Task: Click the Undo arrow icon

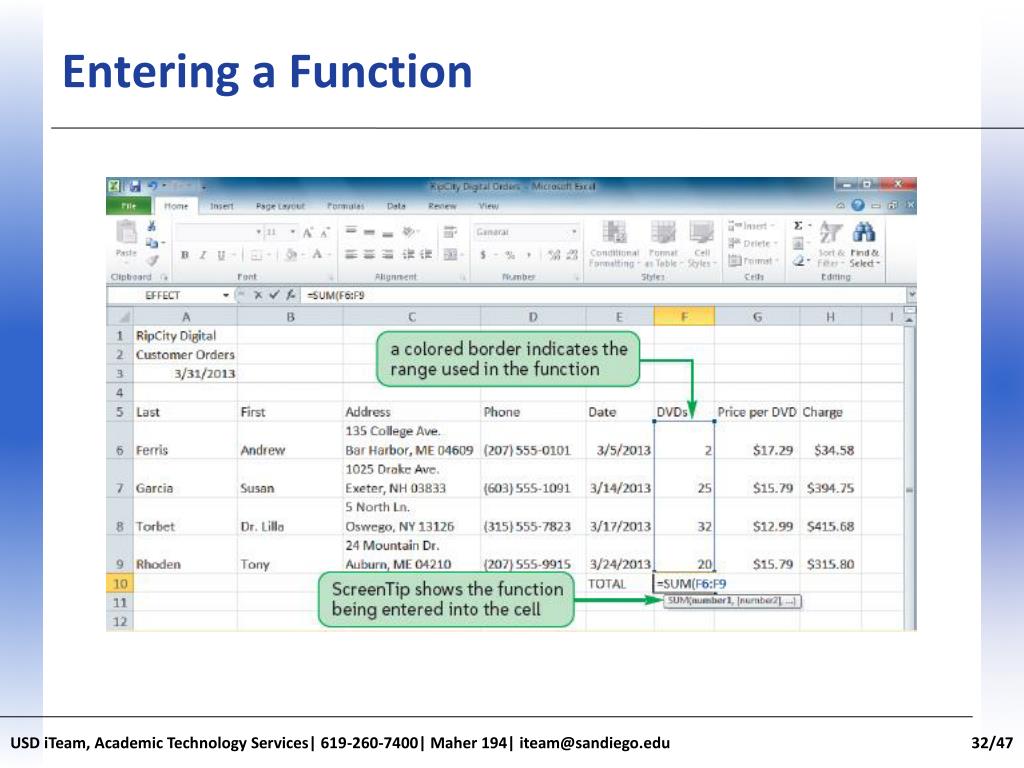Action: tap(152, 186)
